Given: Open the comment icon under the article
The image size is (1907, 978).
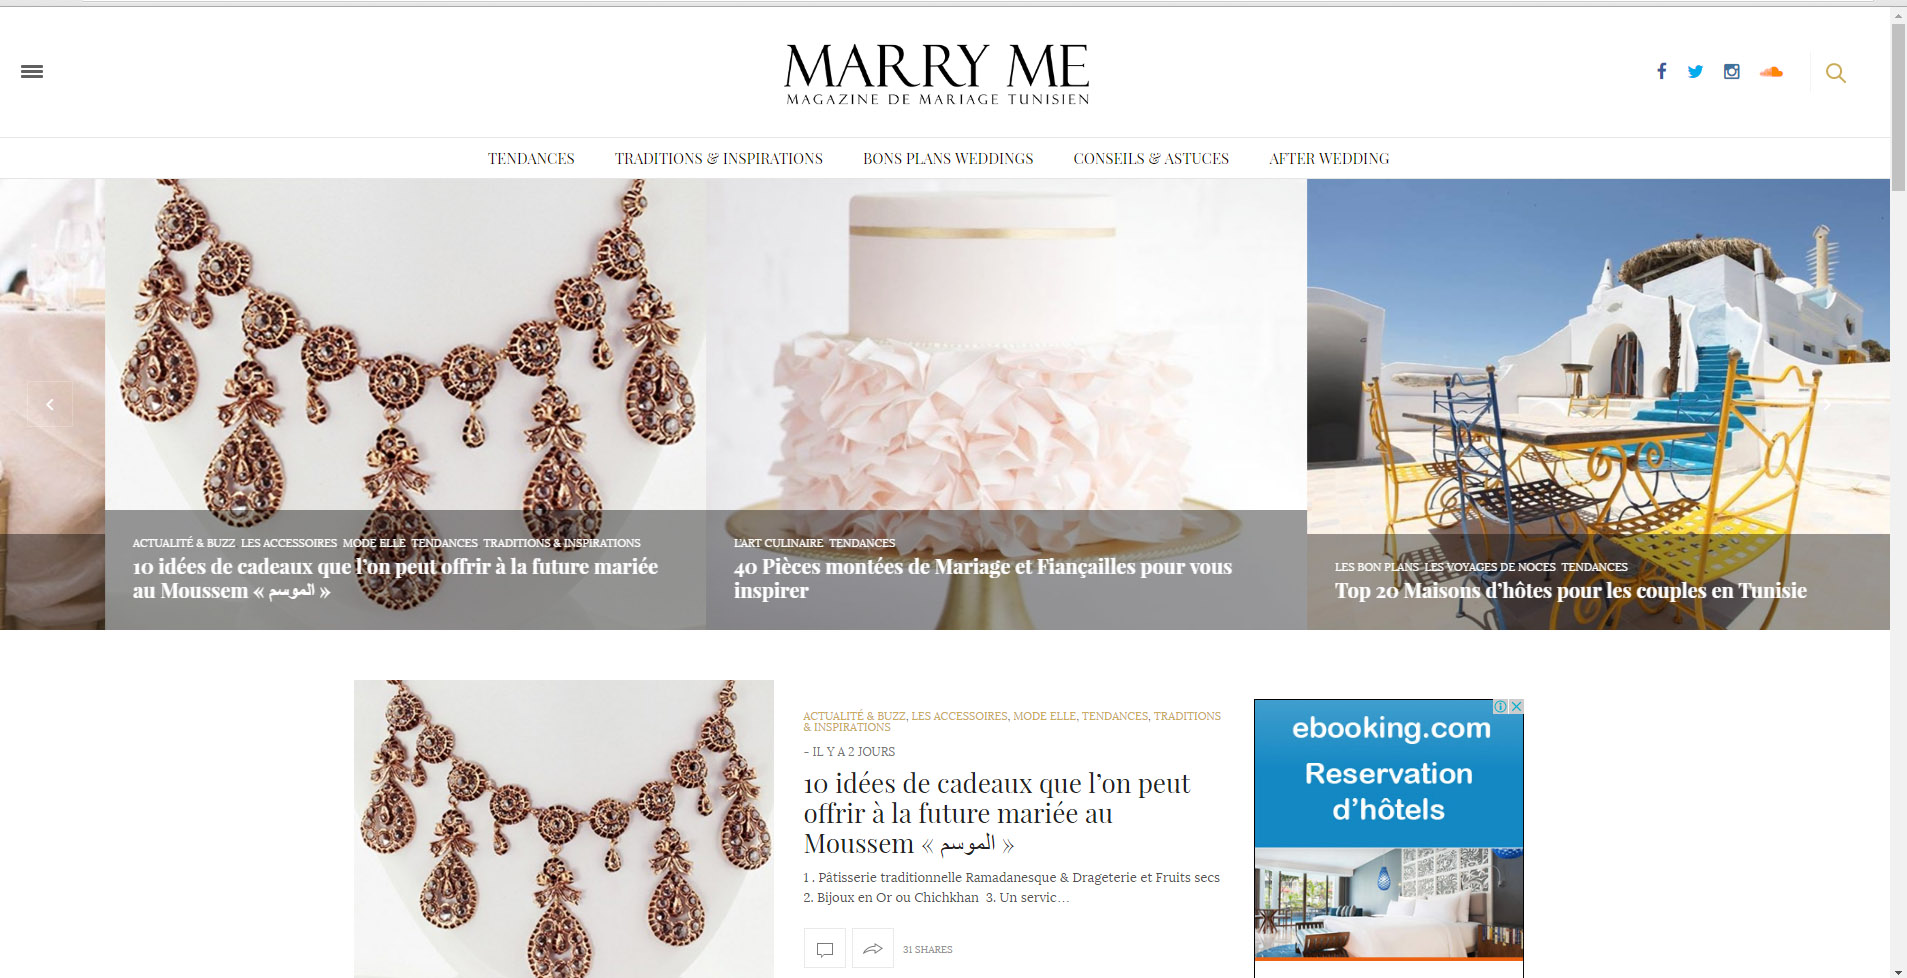Looking at the screenshot, I should [825, 948].
